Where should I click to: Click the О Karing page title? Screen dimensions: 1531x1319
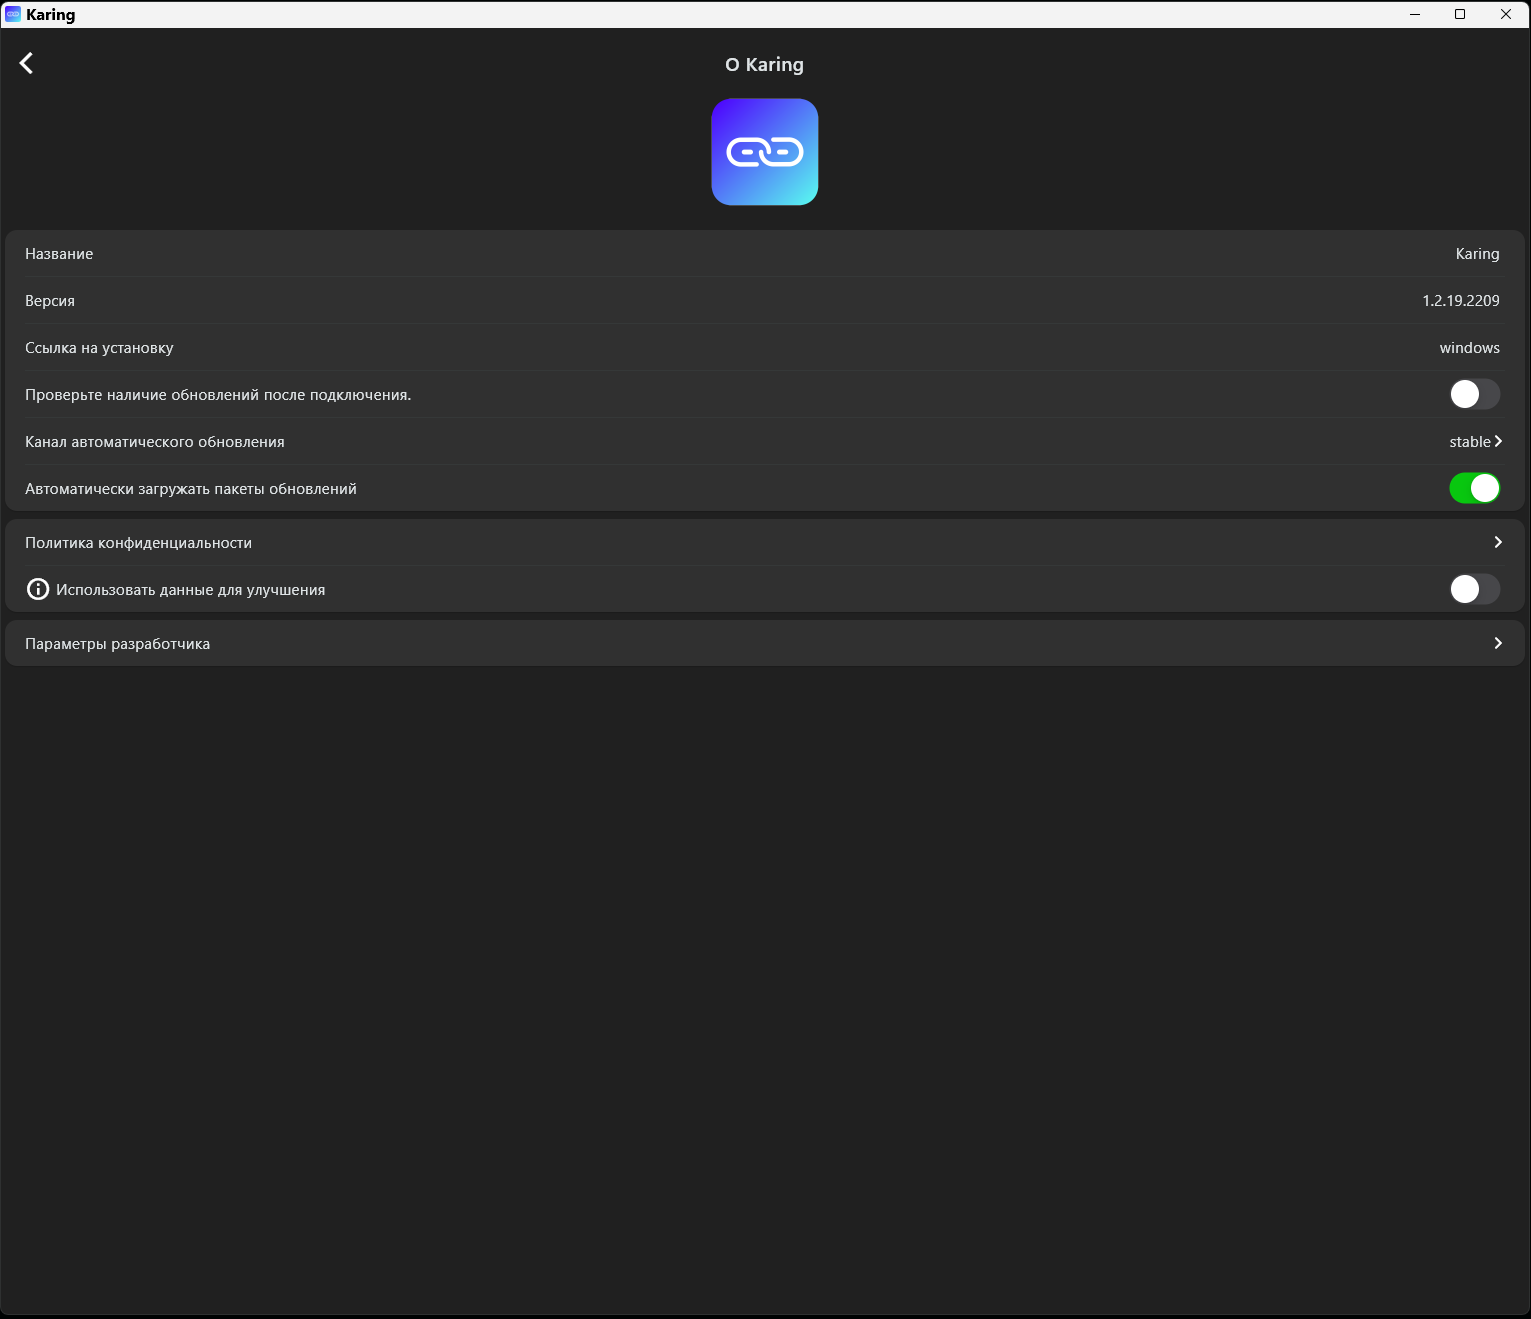pos(764,64)
